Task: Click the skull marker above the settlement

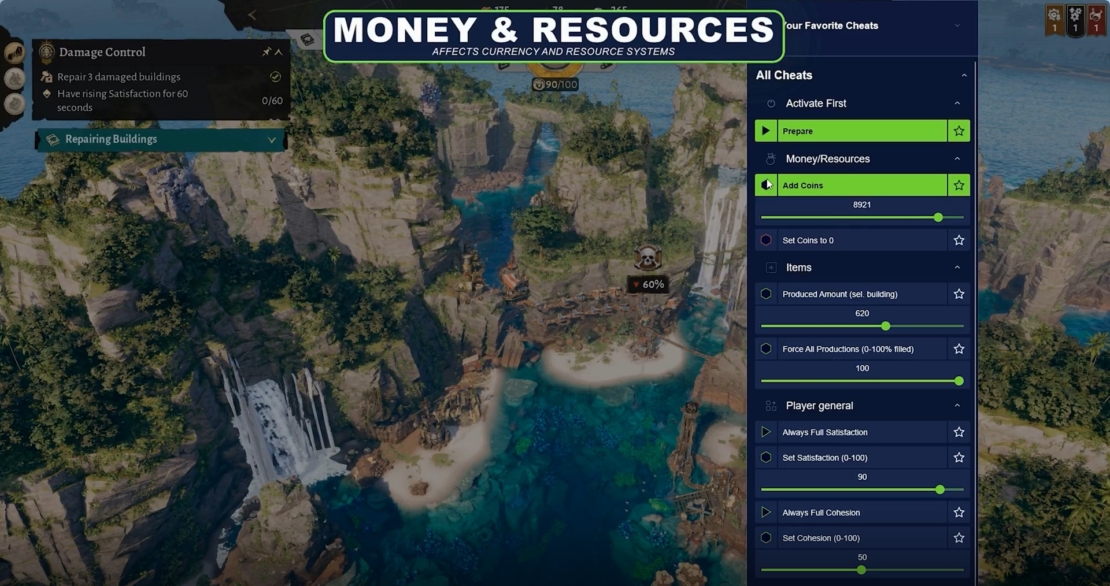Action: (647, 258)
